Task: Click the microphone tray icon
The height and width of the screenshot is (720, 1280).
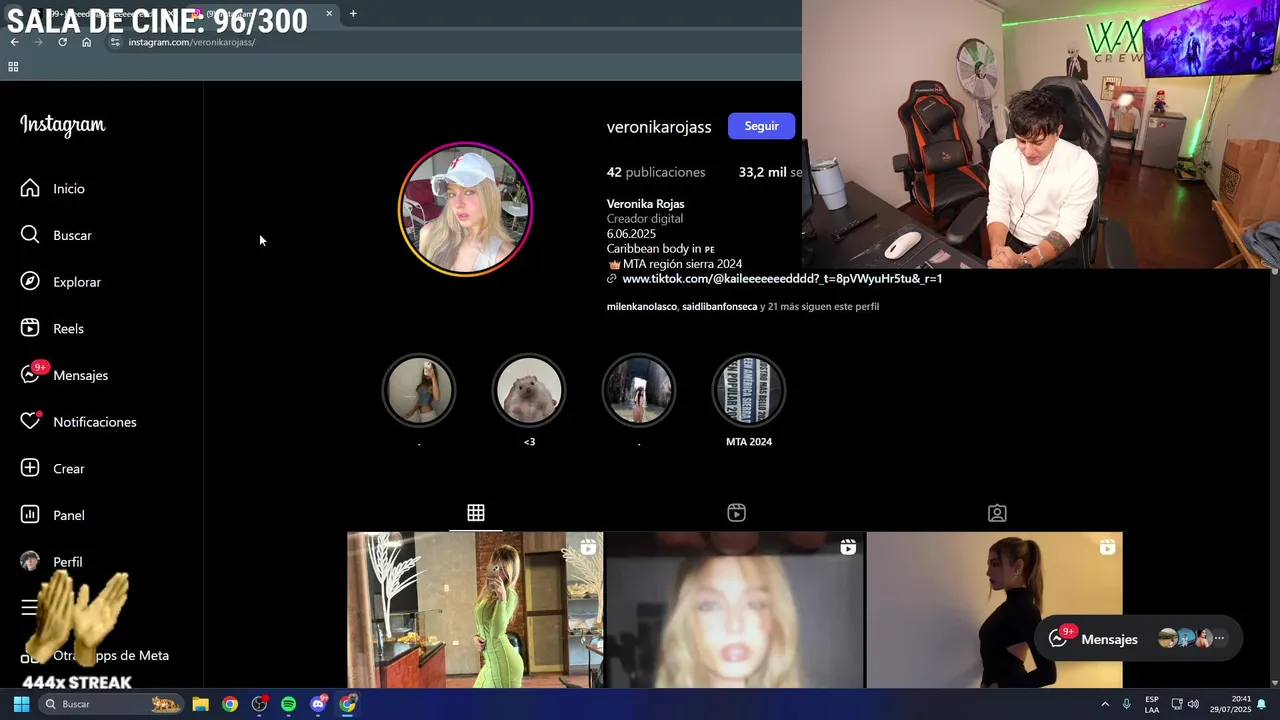Action: [1127, 704]
